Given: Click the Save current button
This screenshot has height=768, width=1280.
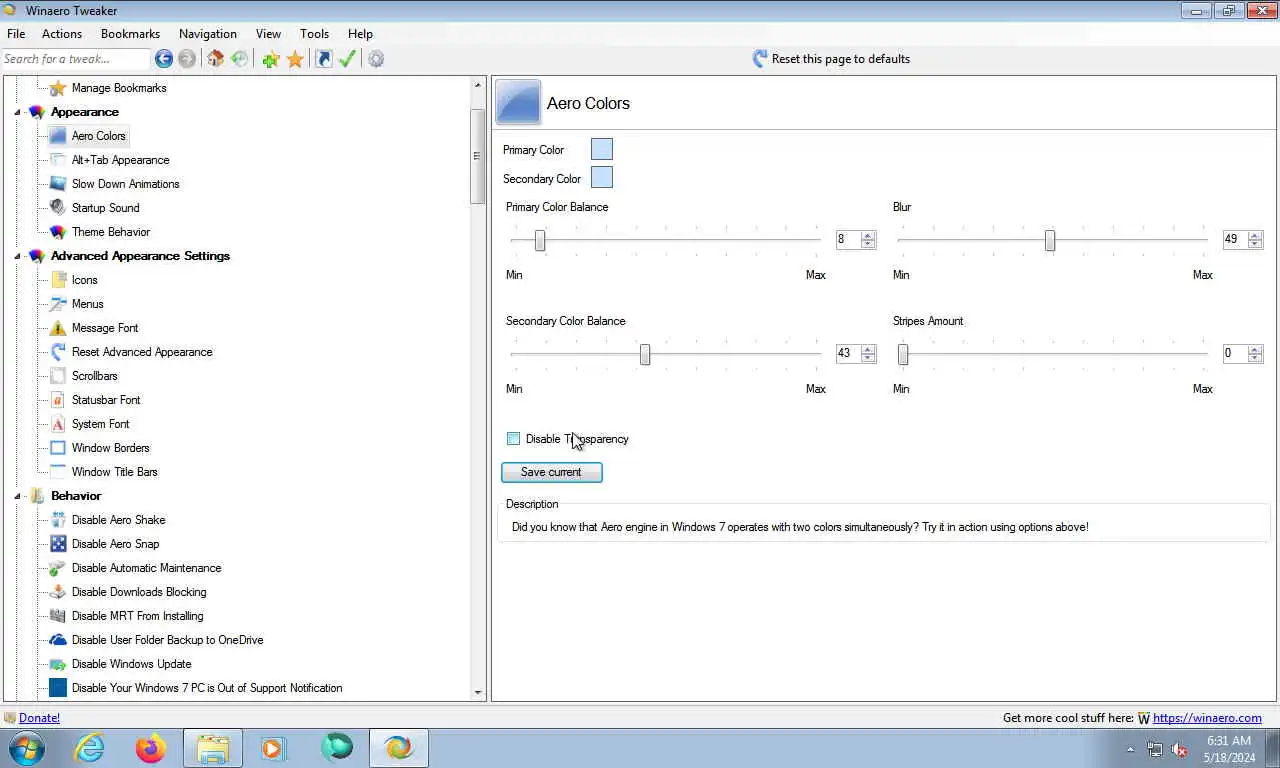Looking at the screenshot, I should (551, 472).
